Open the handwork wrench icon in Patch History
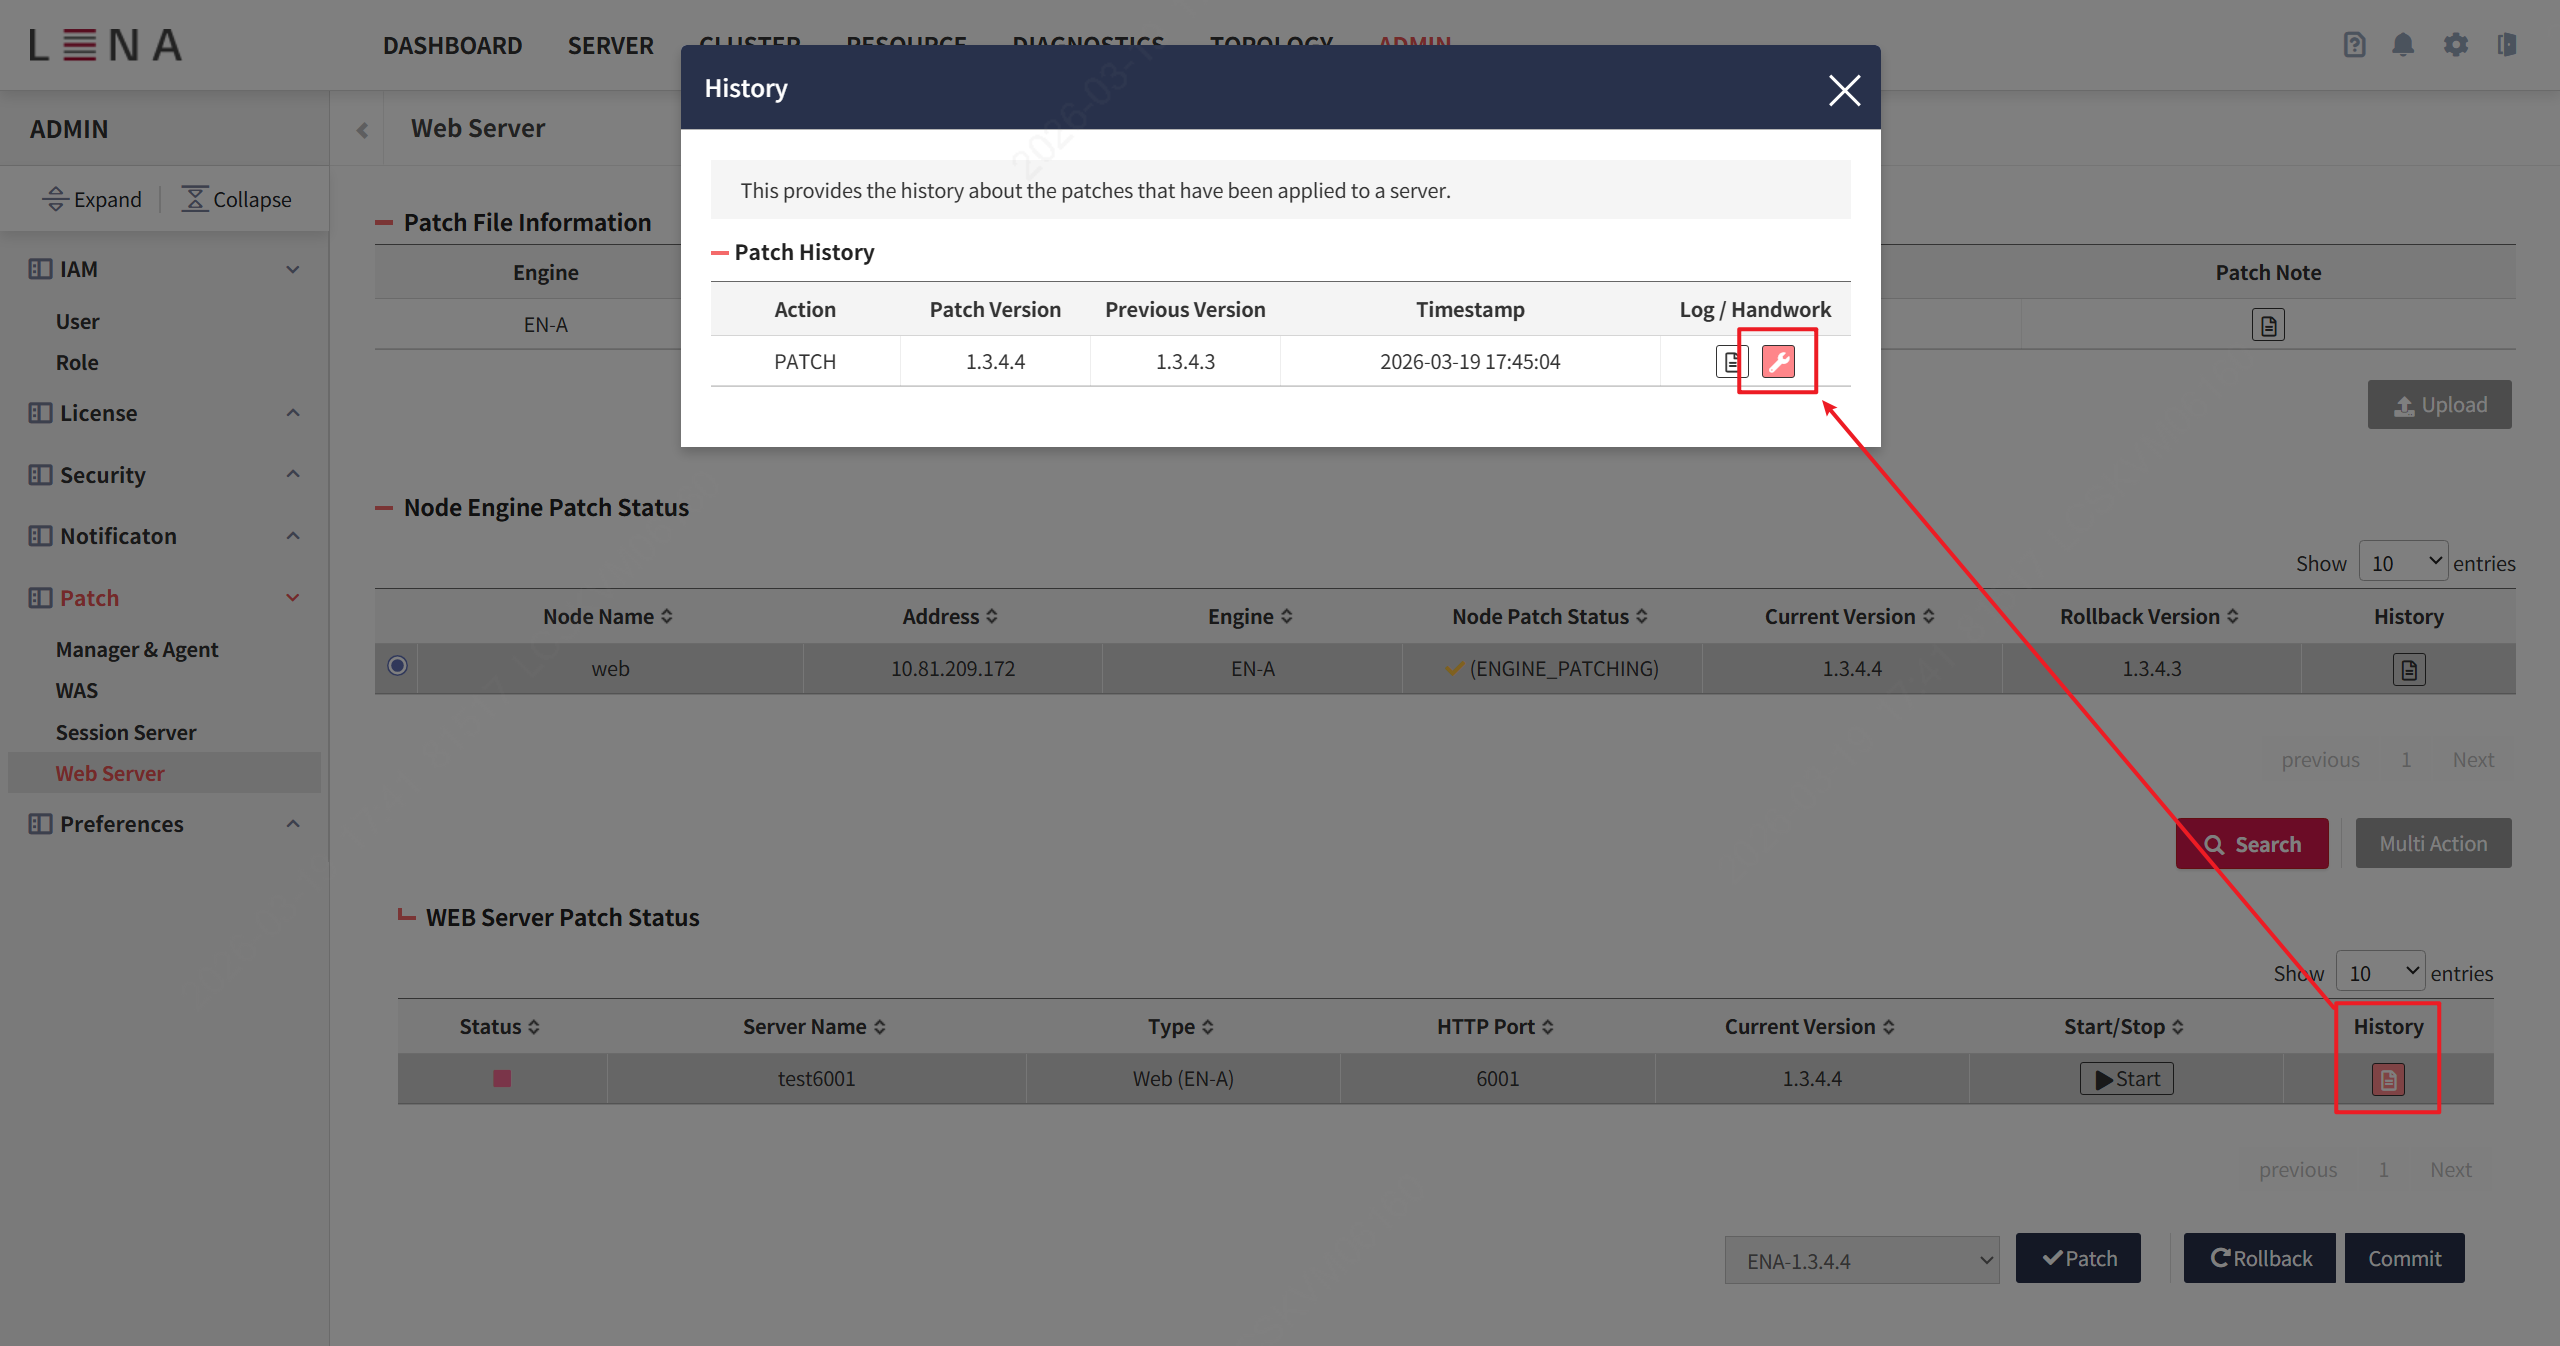The height and width of the screenshot is (1346, 2560). 1778,361
